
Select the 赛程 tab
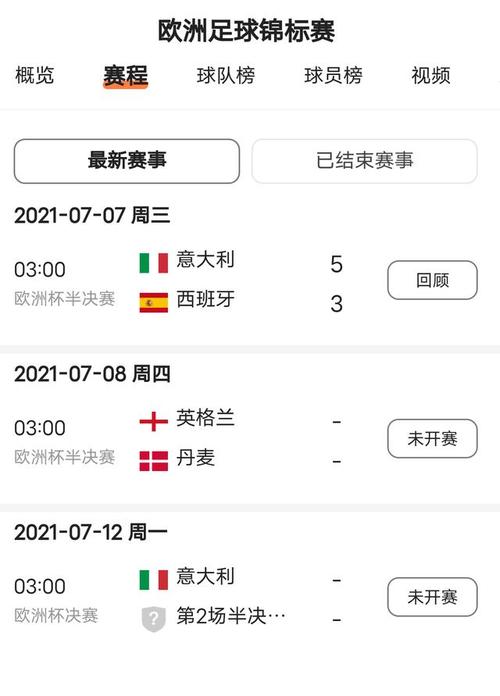coord(125,75)
